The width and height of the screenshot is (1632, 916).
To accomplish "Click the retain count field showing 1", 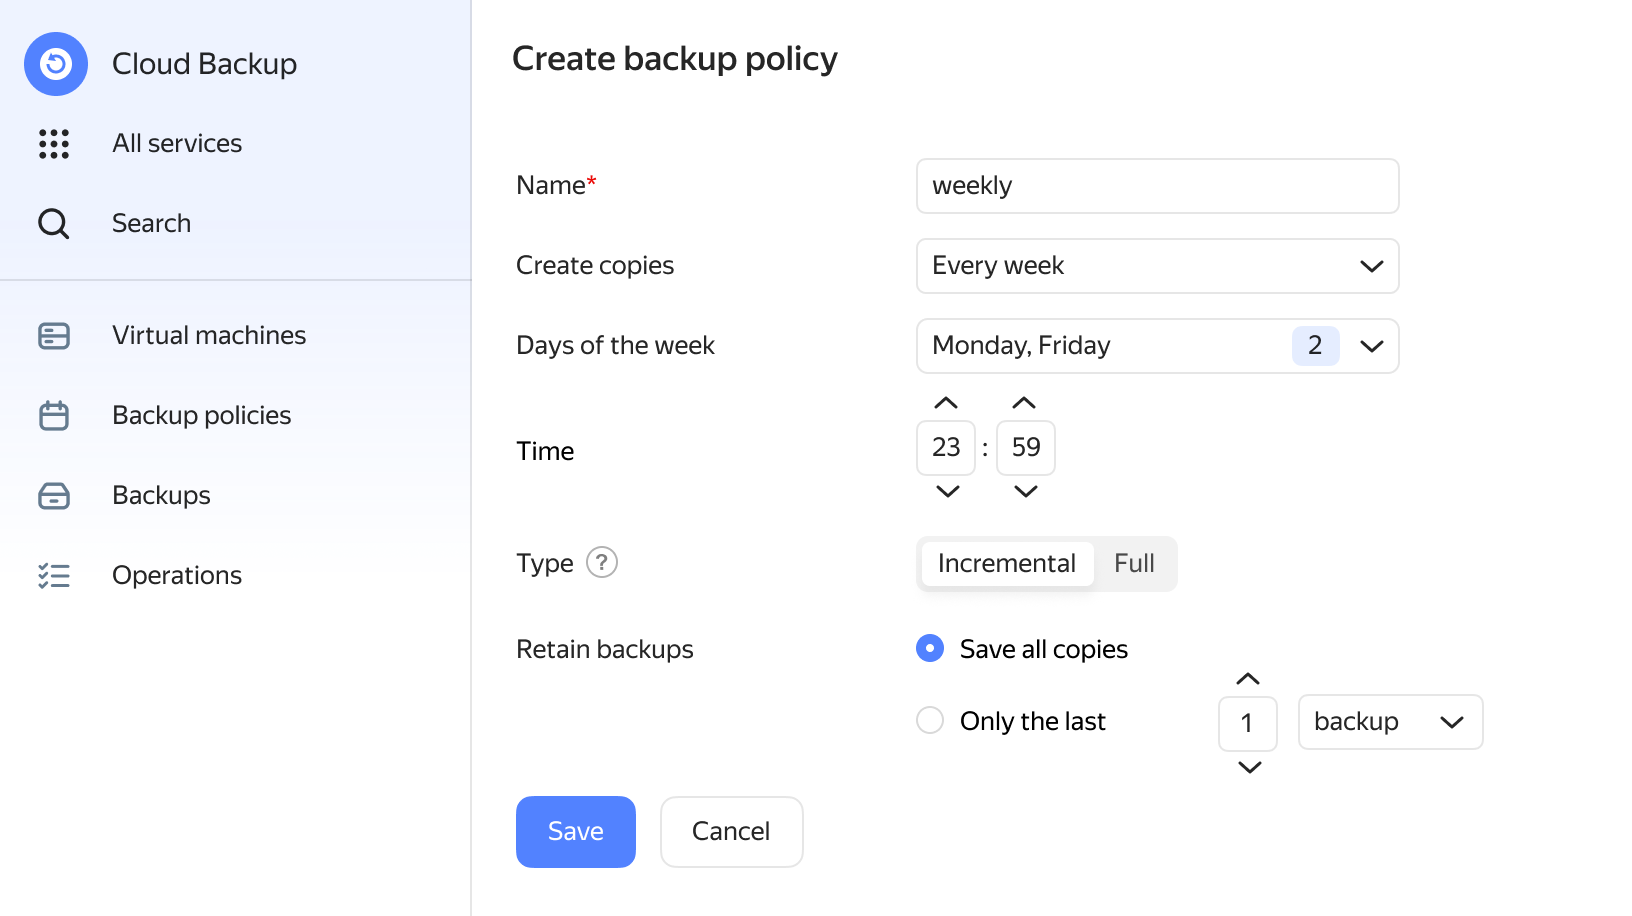I will 1247,723.
